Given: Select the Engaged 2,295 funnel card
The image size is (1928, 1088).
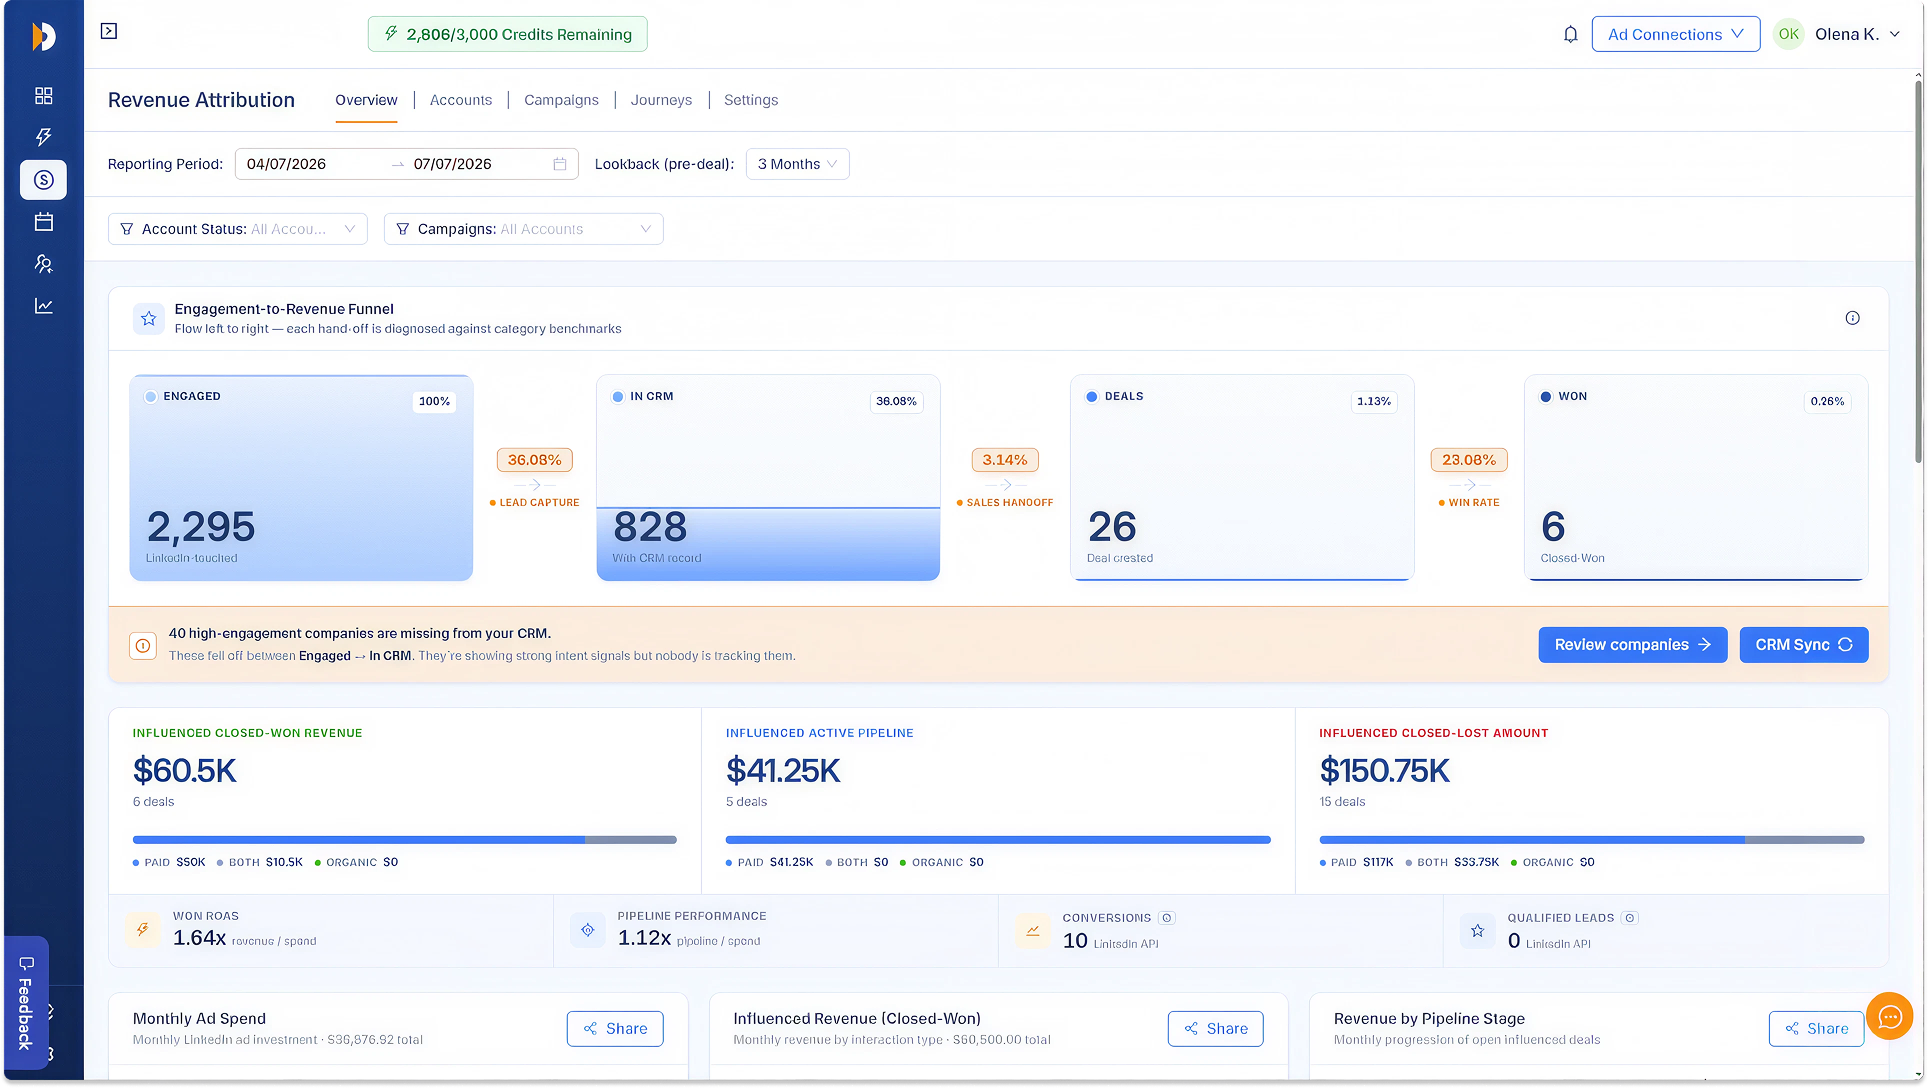Looking at the screenshot, I should pyautogui.click(x=301, y=478).
